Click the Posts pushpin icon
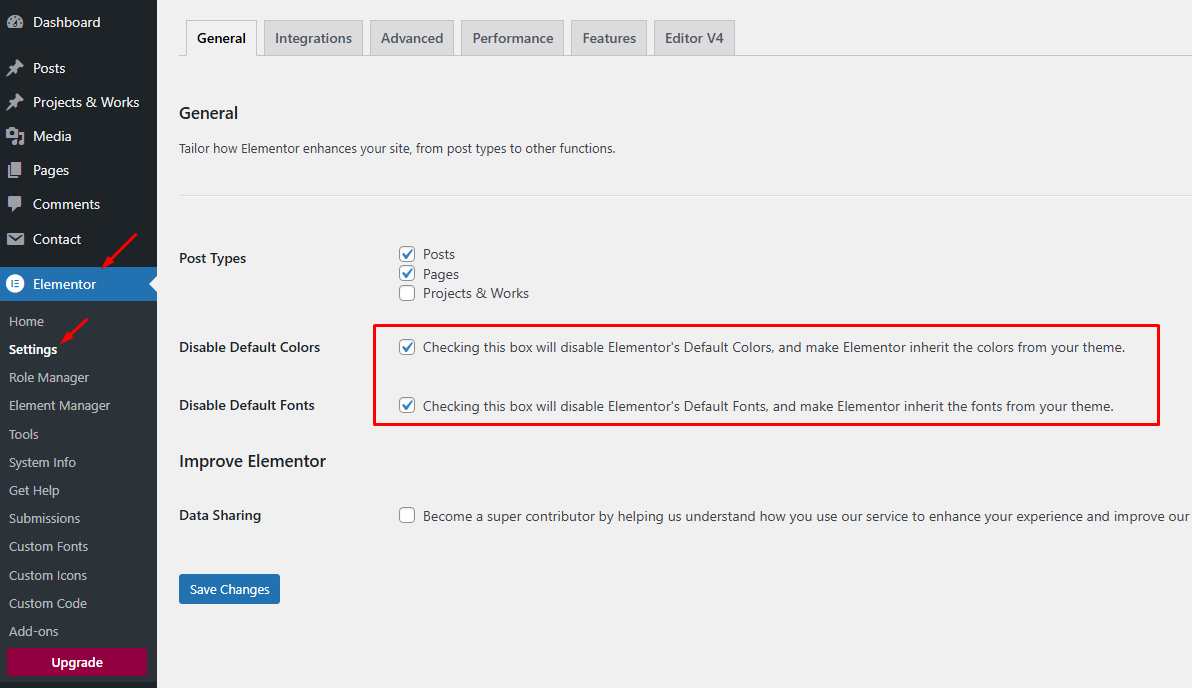The height and width of the screenshot is (688, 1192). (15, 68)
